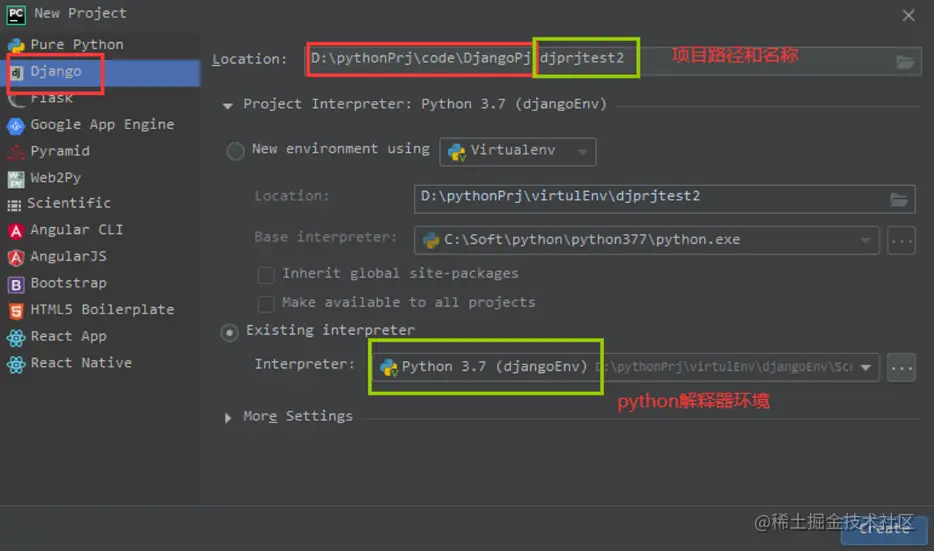Viewport: 934px width, 551px height.
Task: Select Pyramid project type
Action: (100, 151)
